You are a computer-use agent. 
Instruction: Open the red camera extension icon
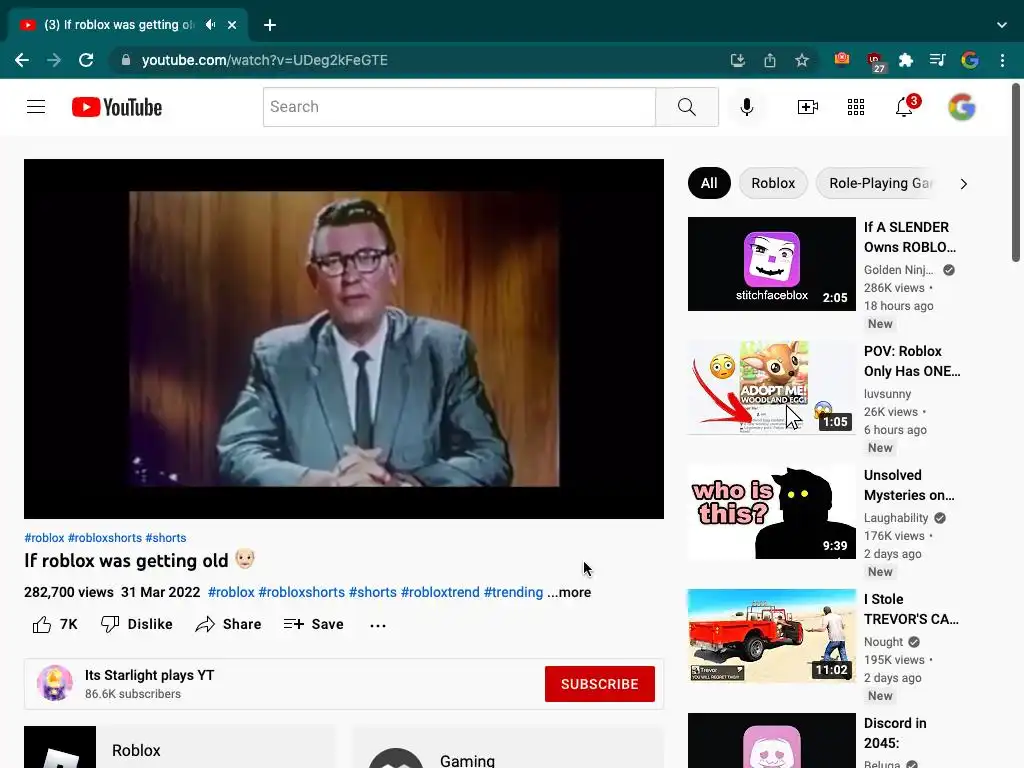pos(842,59)
